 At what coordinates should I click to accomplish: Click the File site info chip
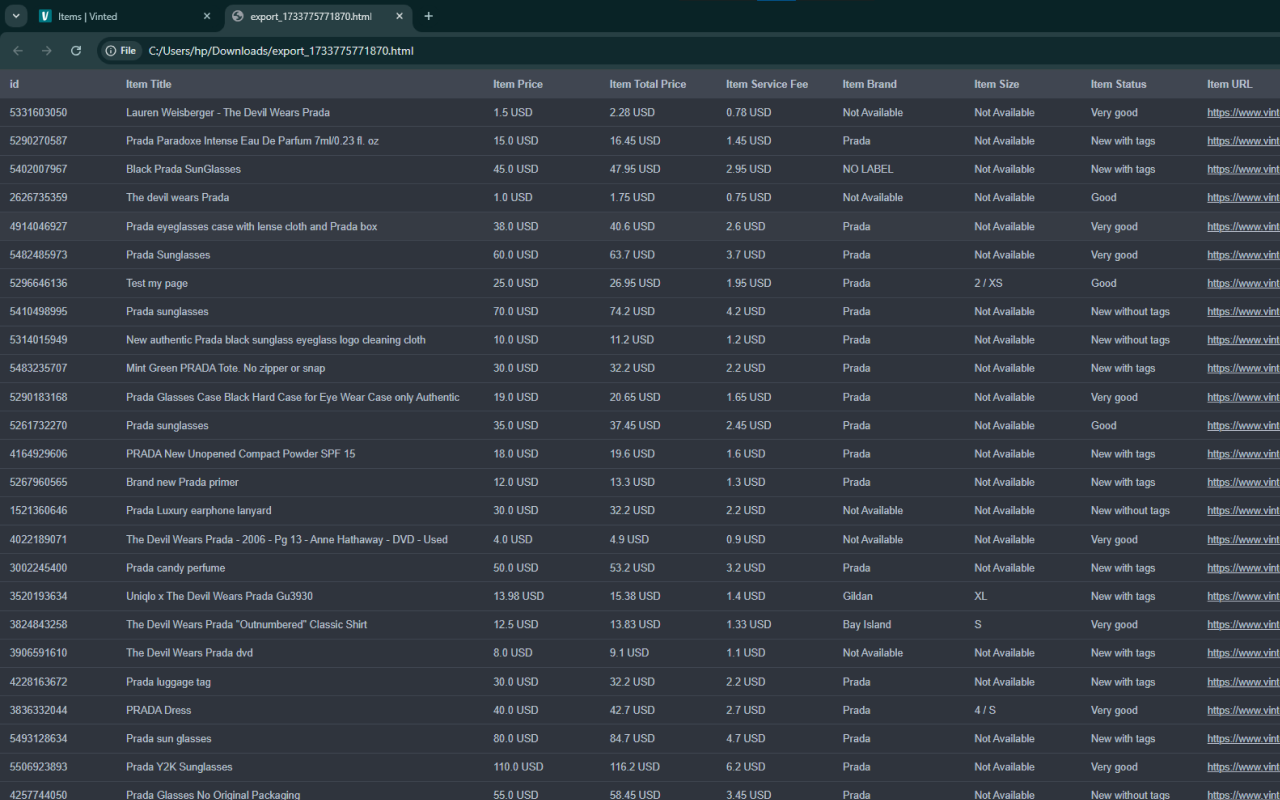click(x=120, y=51)
